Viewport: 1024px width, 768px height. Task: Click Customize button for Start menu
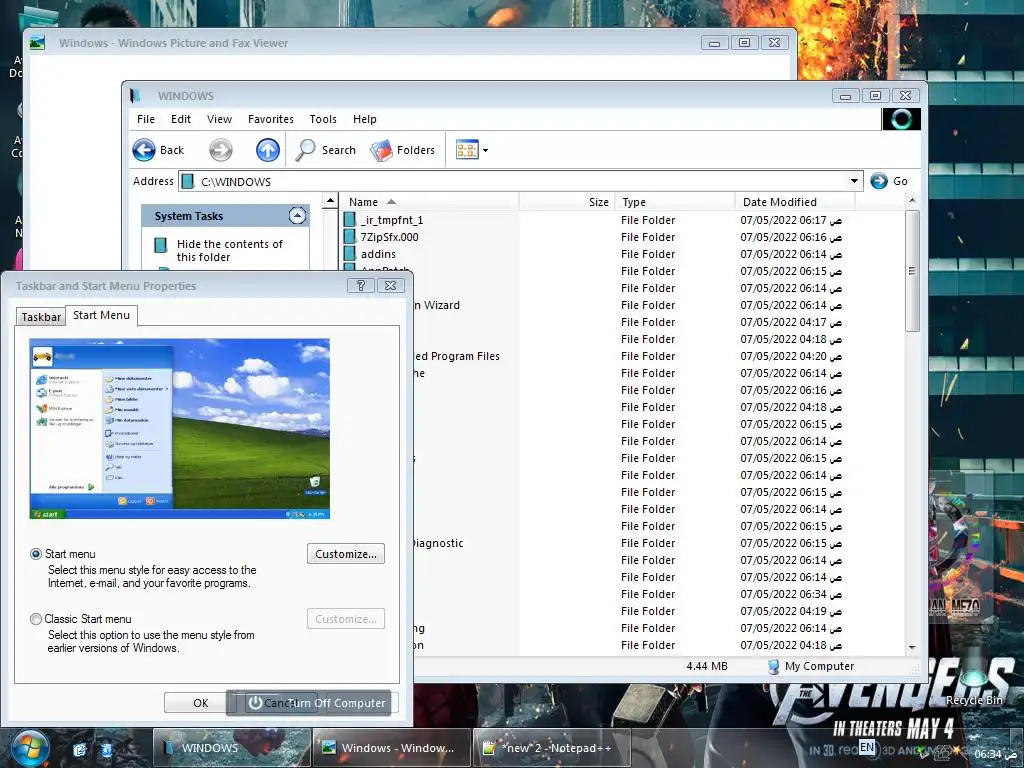pos(345,554)
